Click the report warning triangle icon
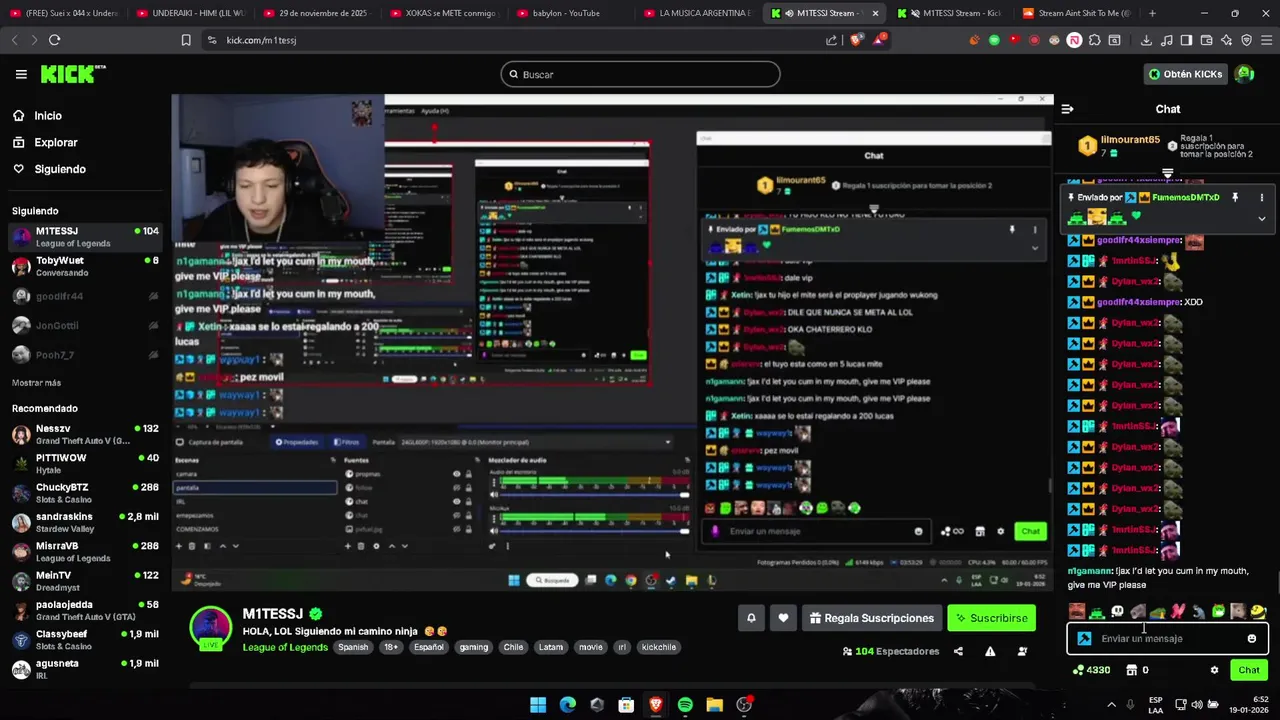1280x720 pixels. click(x=990, y=651)
